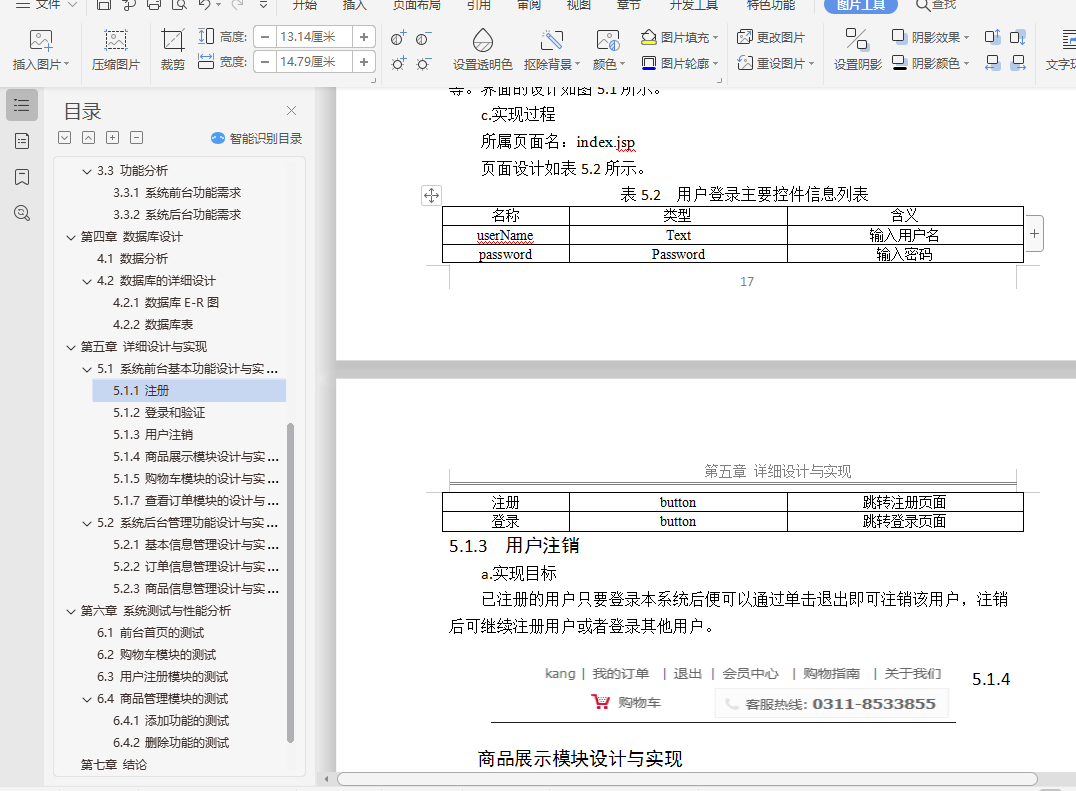Click the width field 14.79厘米
The height and width of the screenshot is (791, 1076).
coord(314,62)
